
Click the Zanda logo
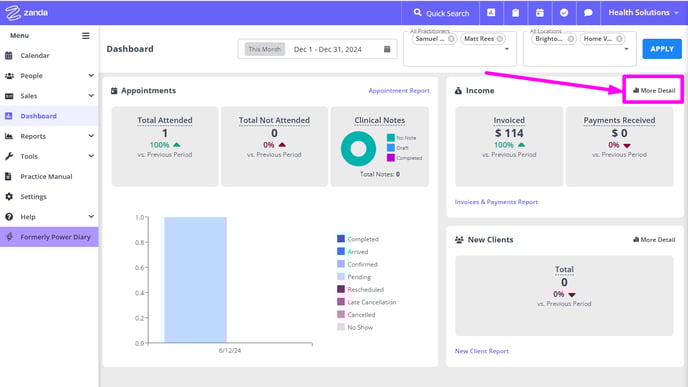(26, 13)
